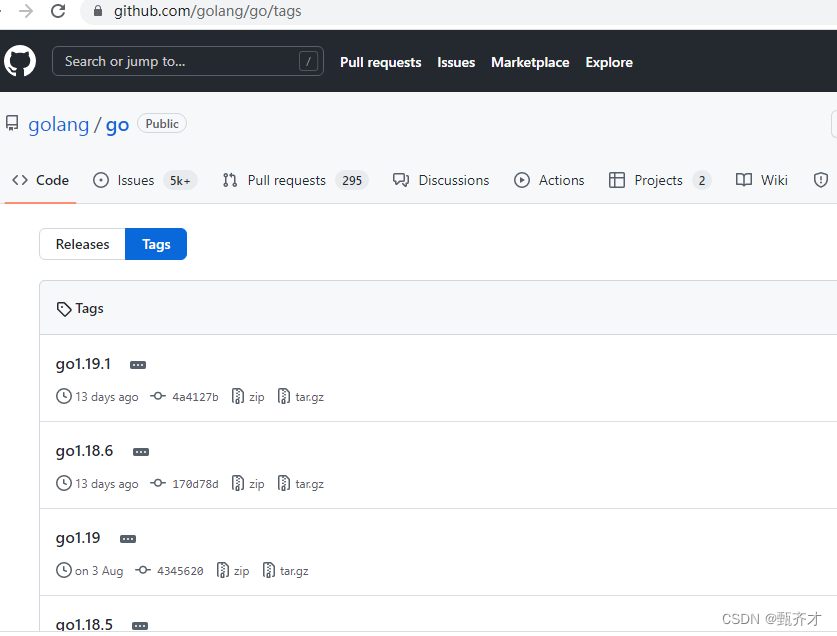Open the Wiki tab
837x636 pixels.
[x=762, y=180]
